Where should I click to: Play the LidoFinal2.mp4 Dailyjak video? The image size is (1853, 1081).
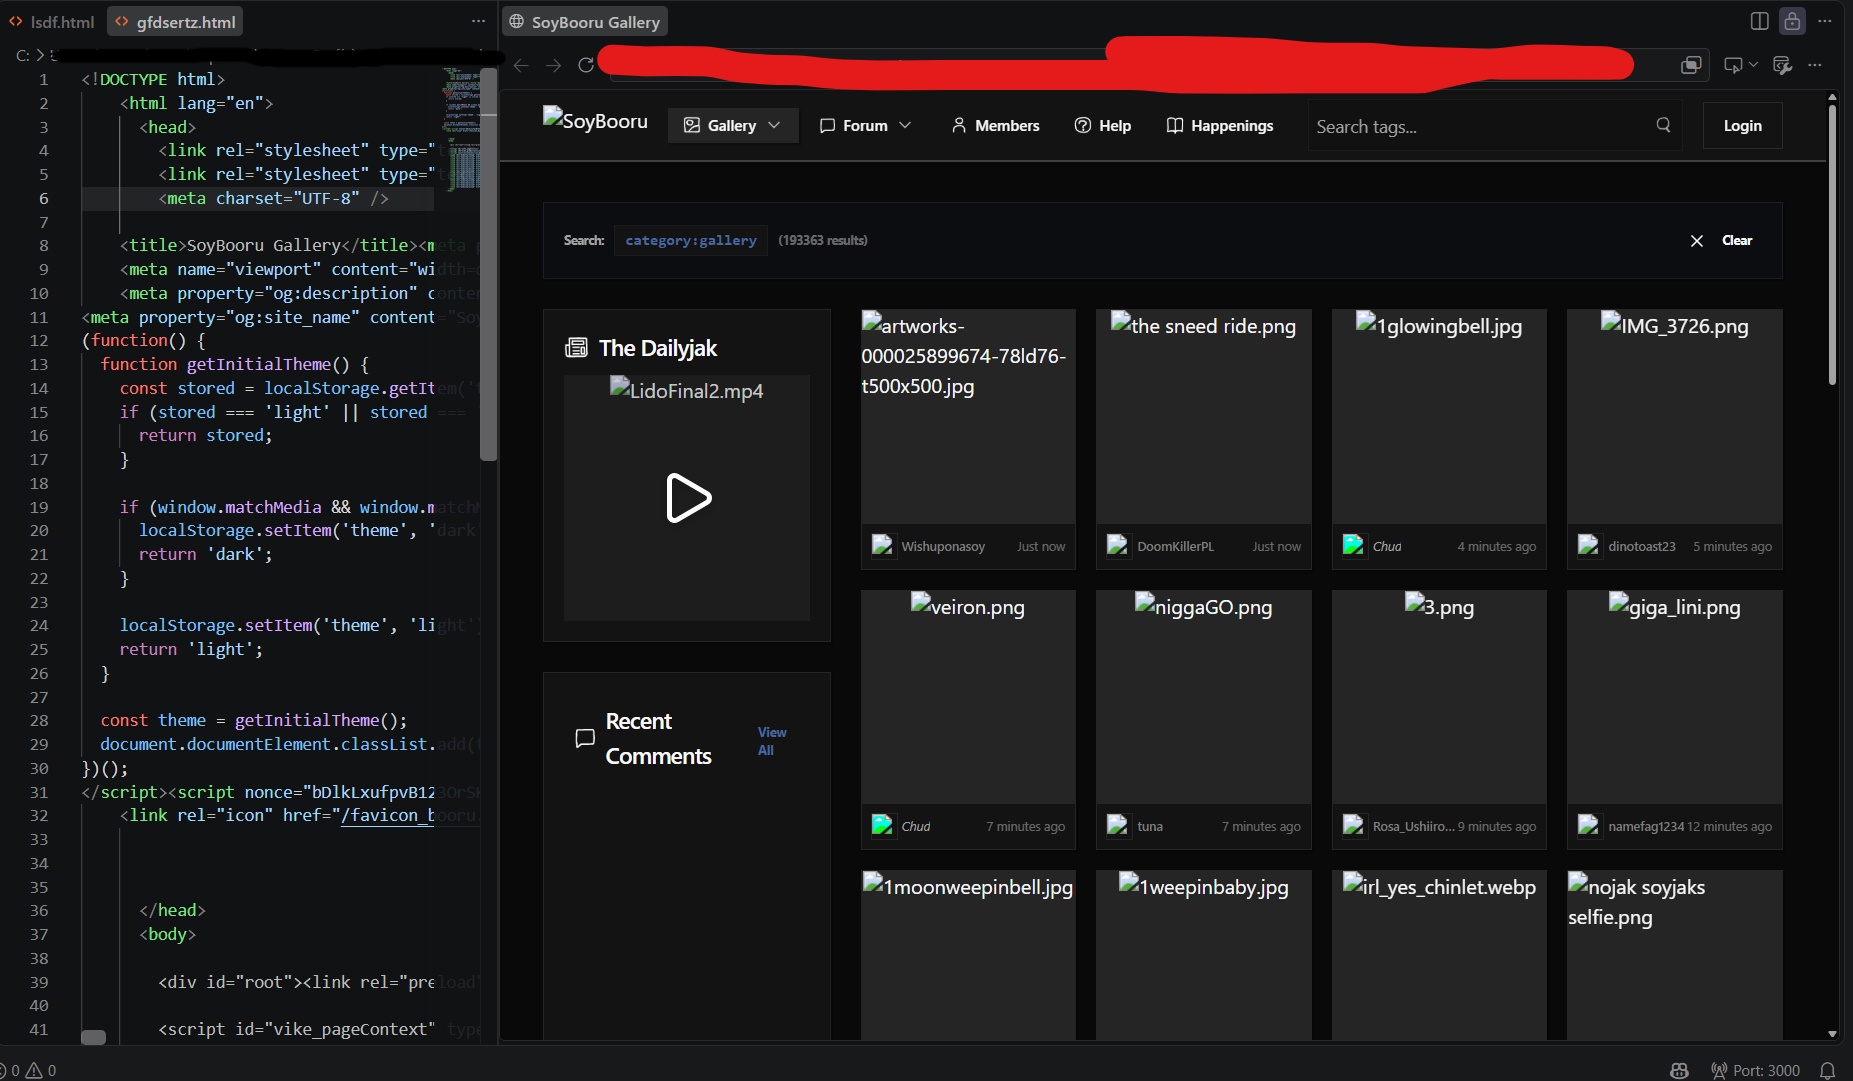688,498
